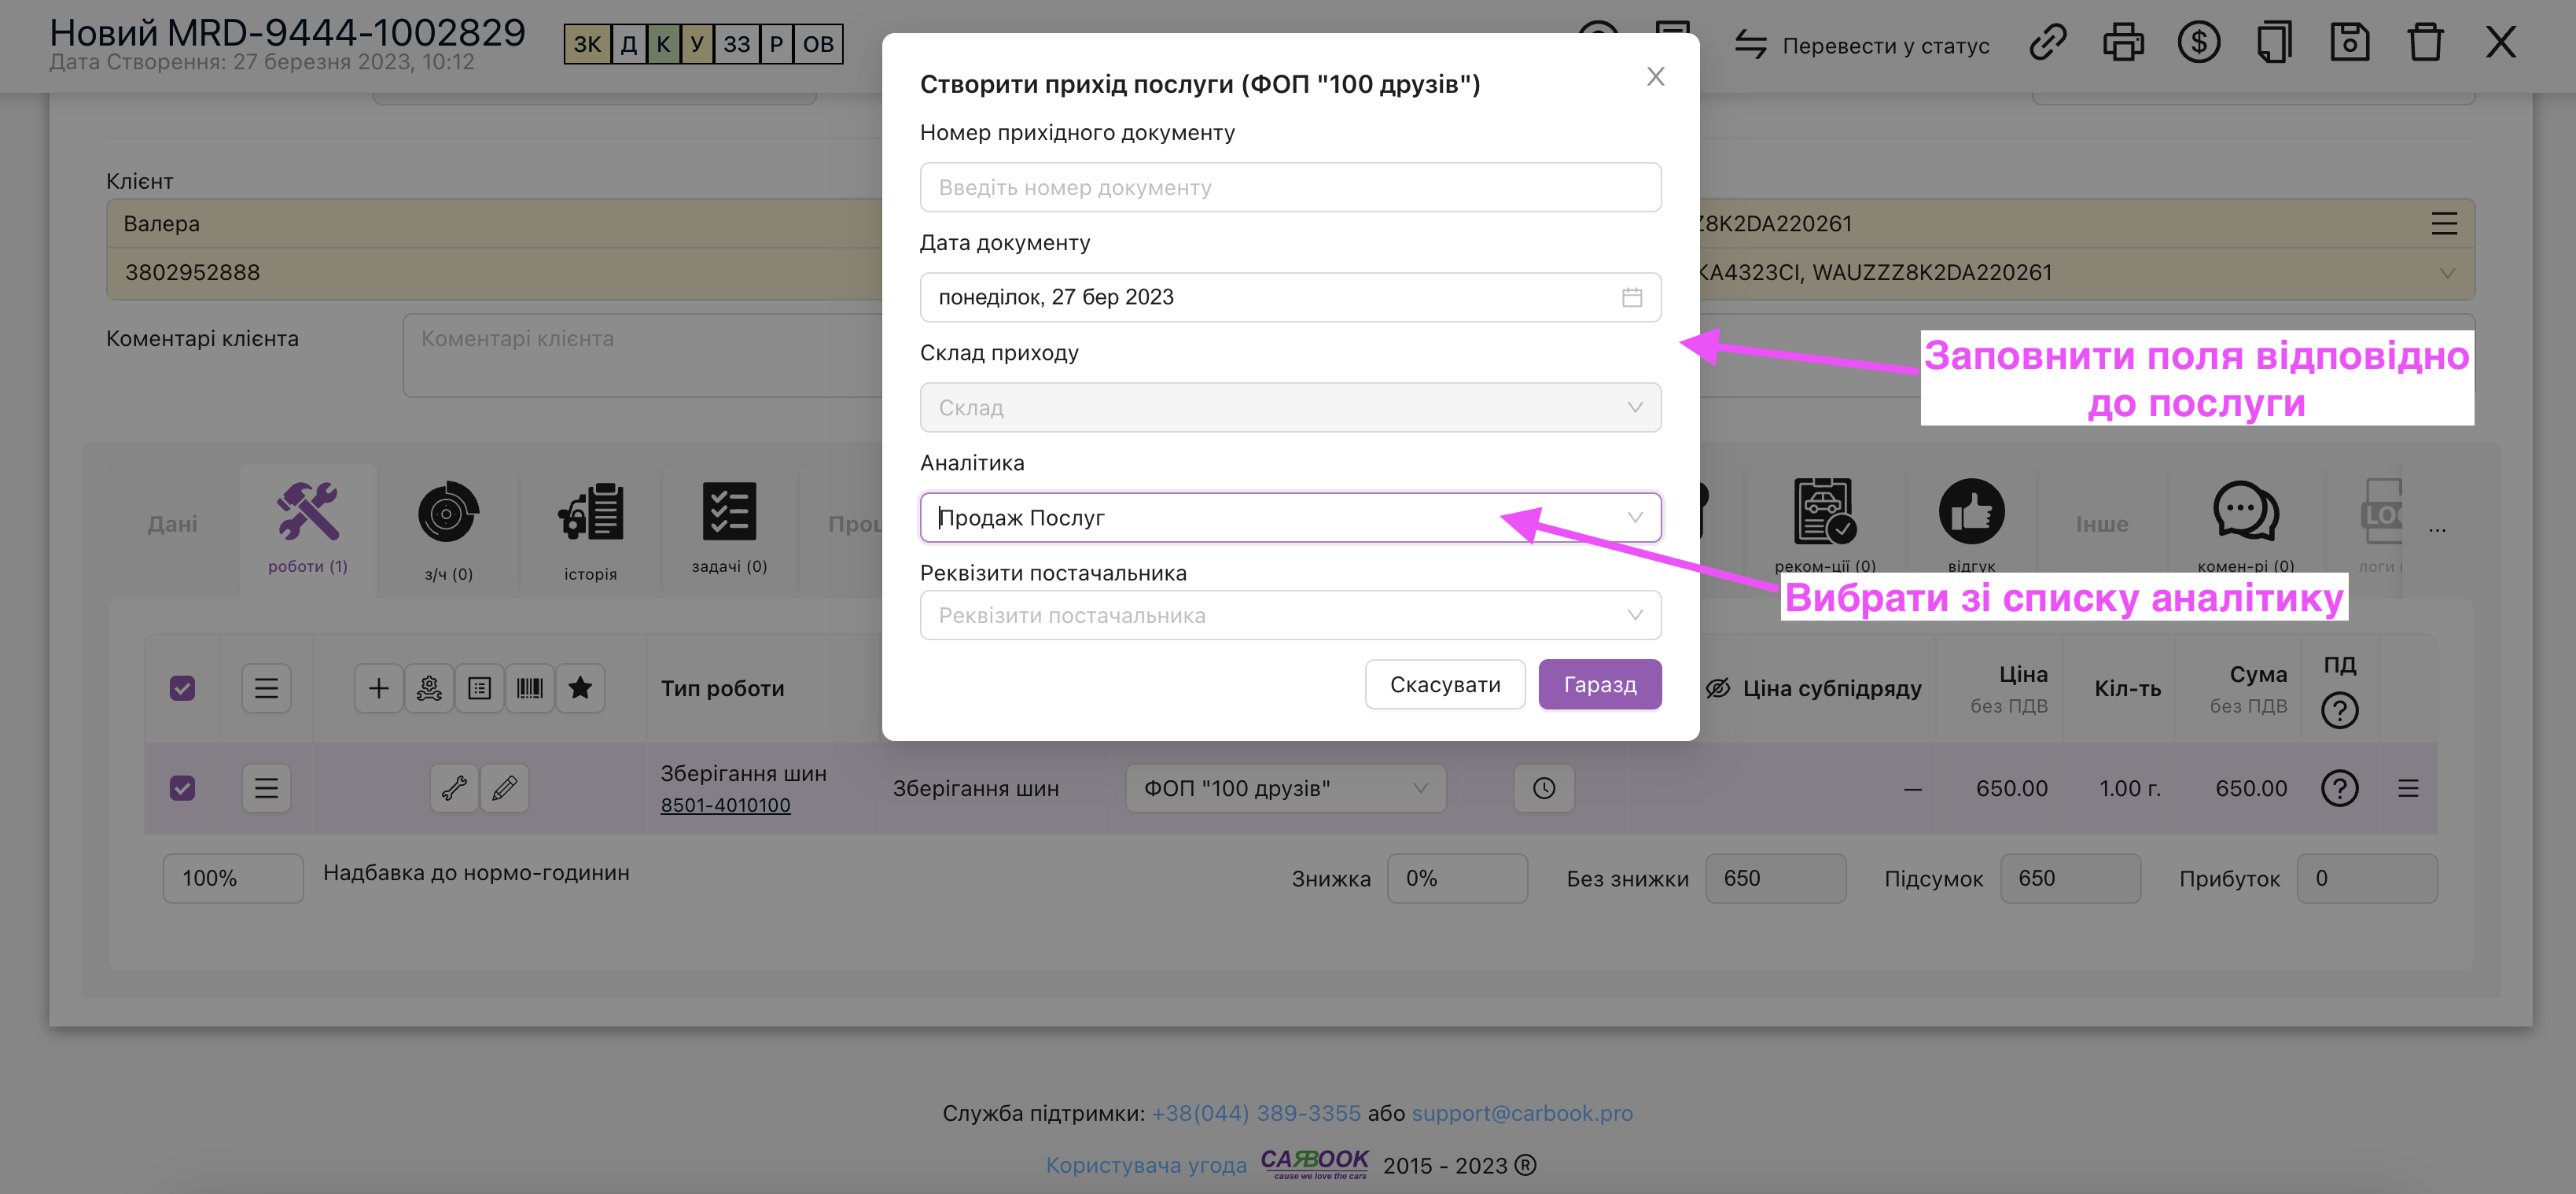The image size is (2576, 1194).
Task: Copy the order using the duplicate icon
Action: point(2273,43)
